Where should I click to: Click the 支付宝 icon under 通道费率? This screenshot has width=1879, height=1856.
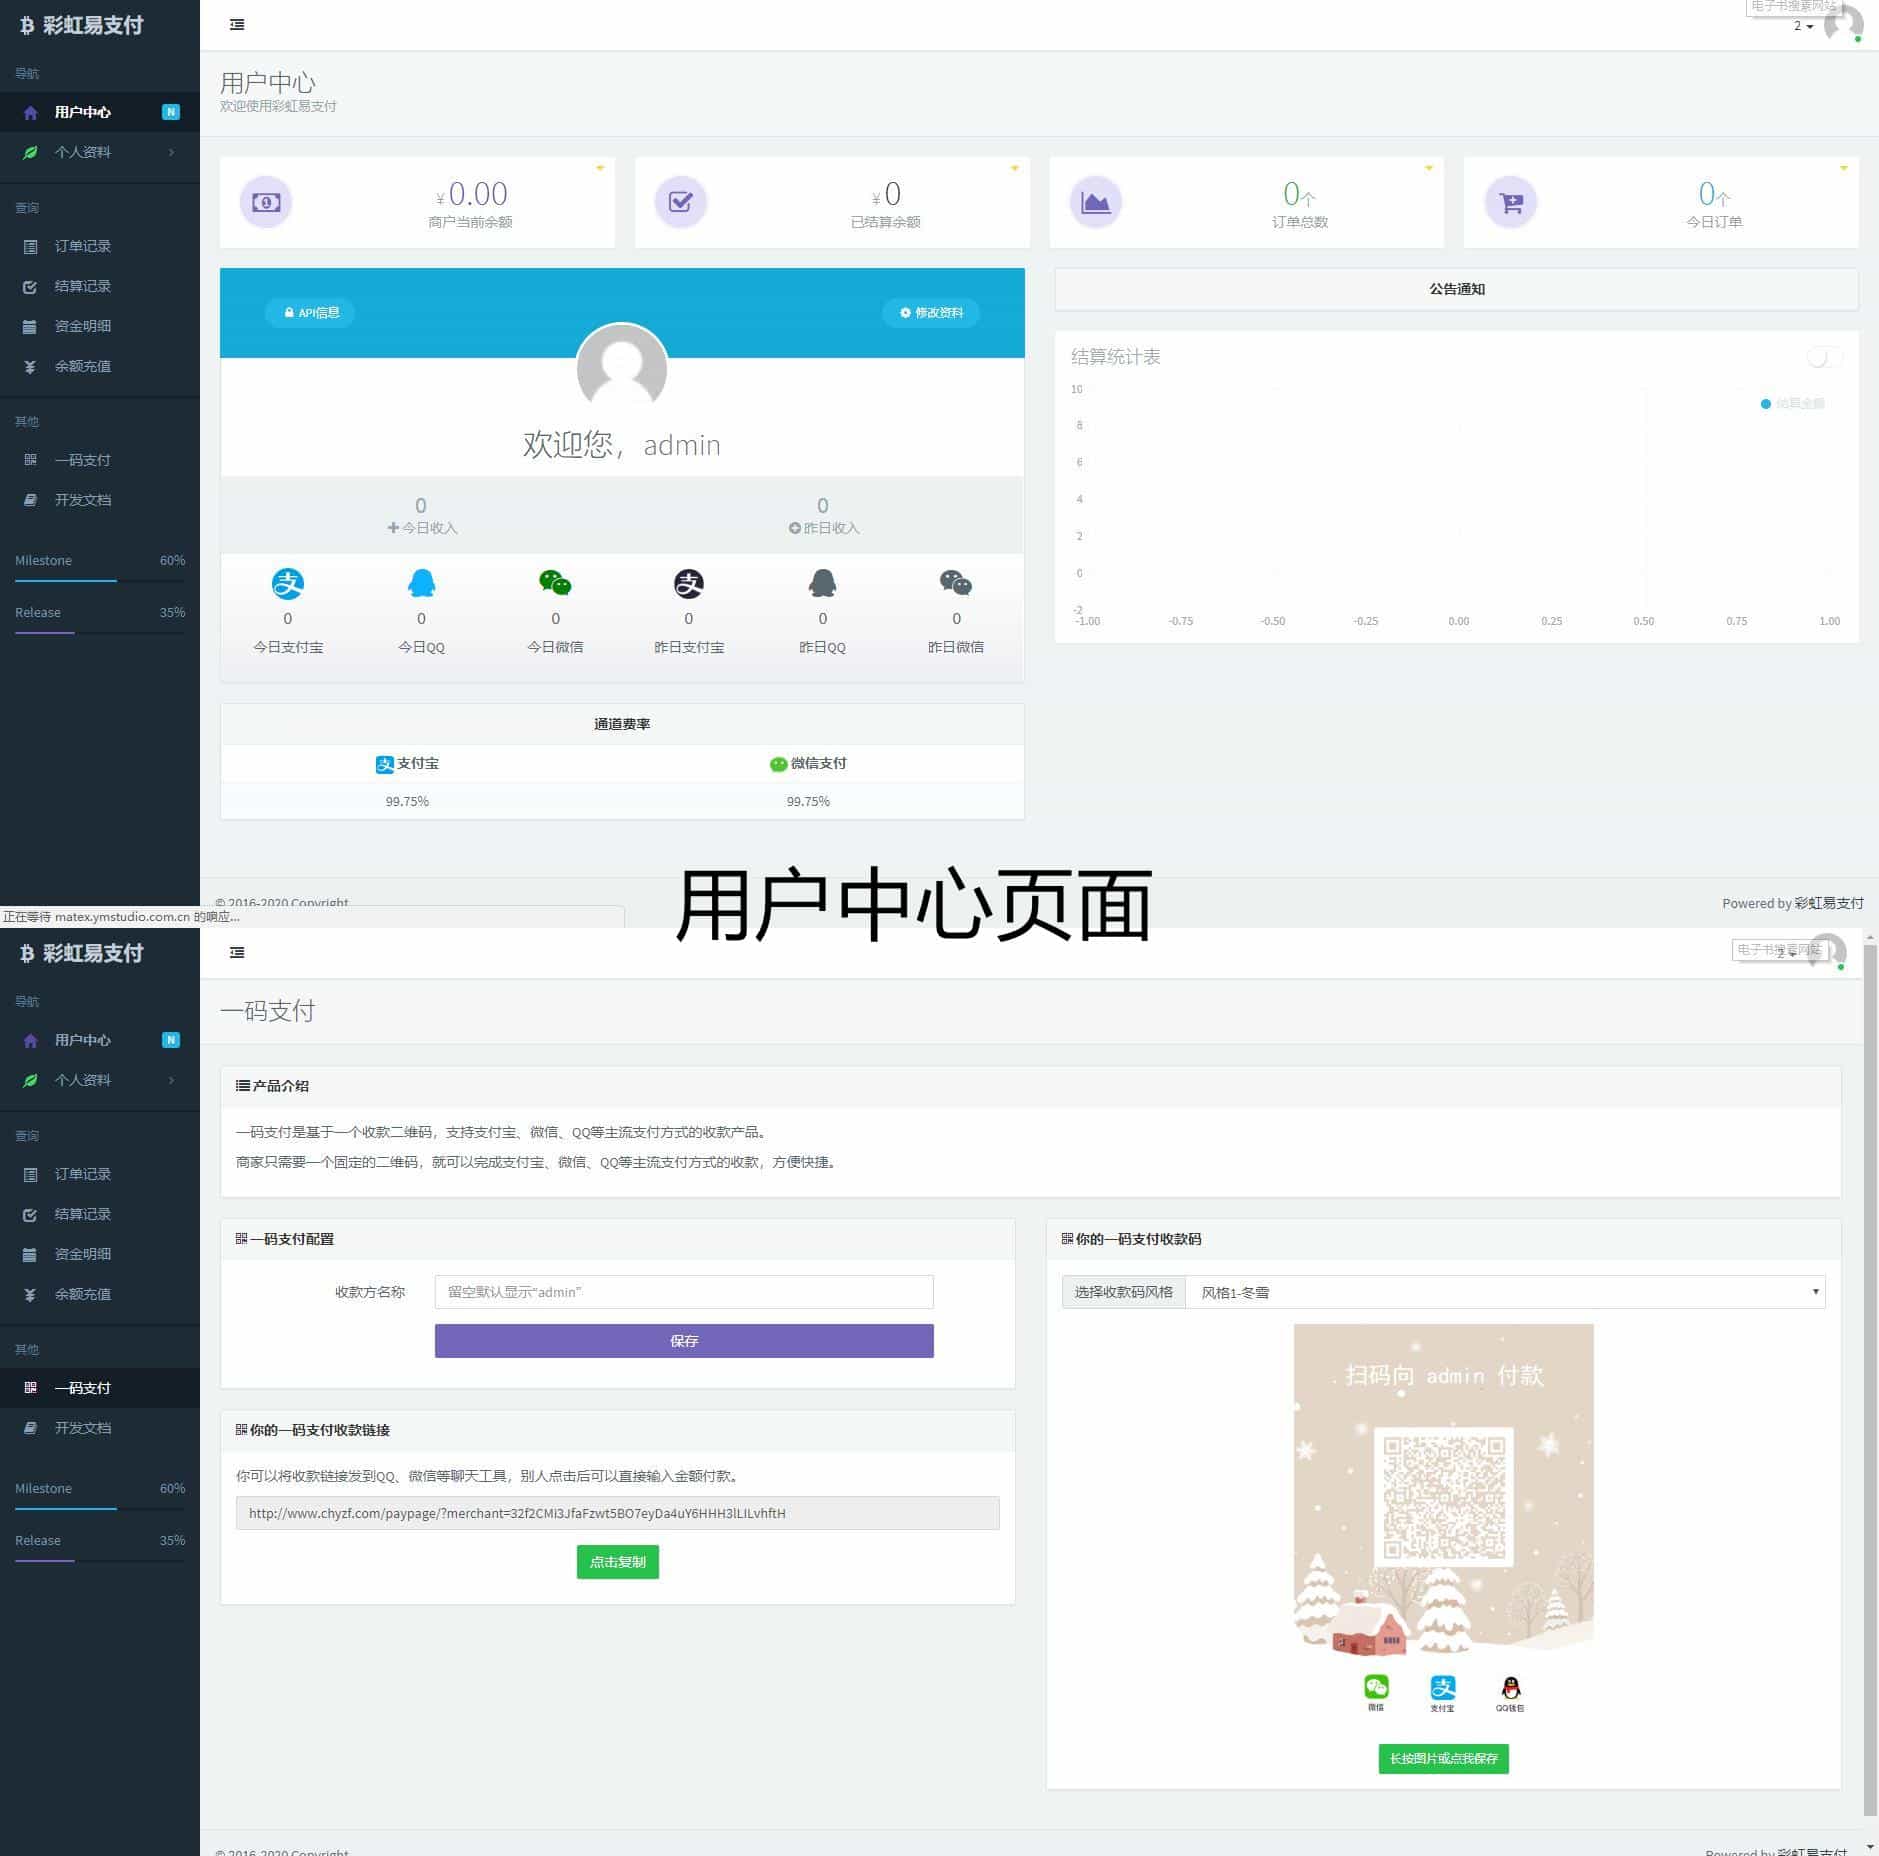pyautogui.click(x=385, y=765)
